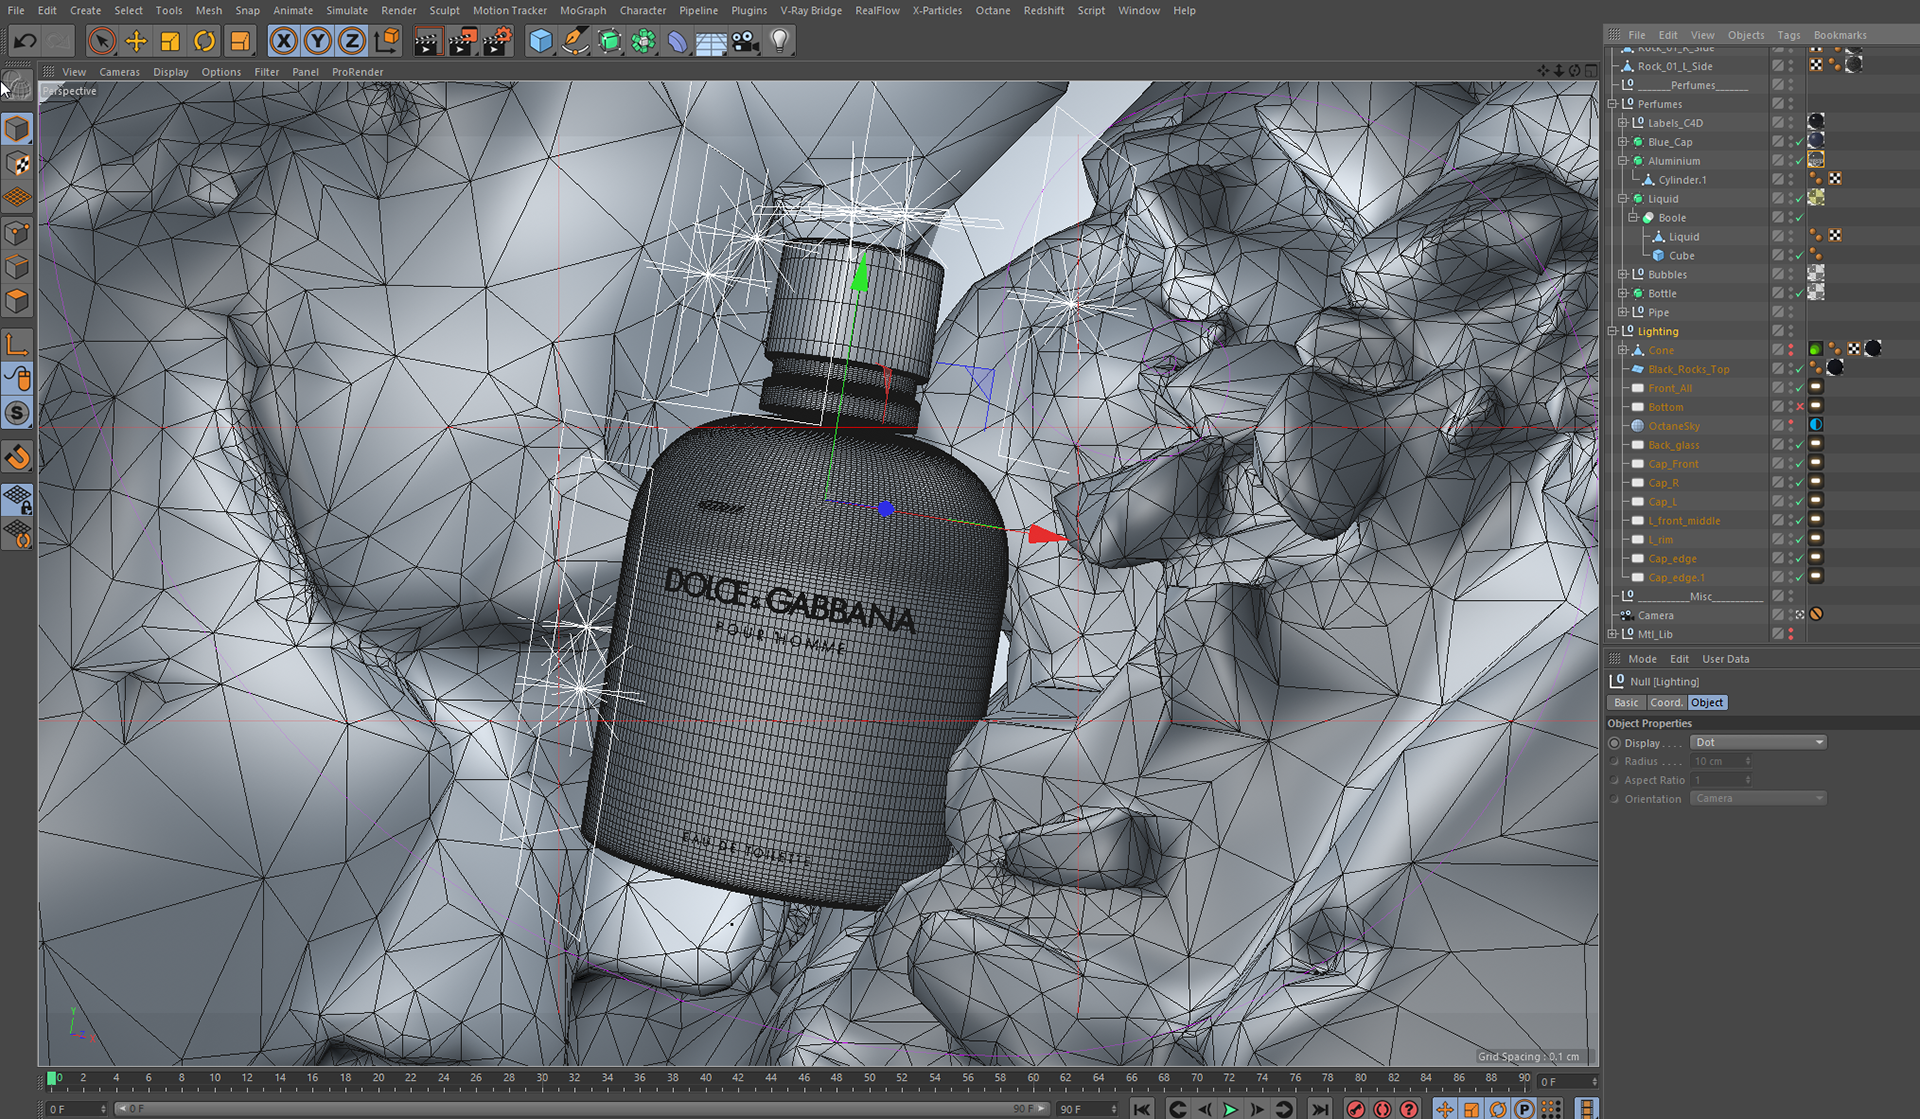Click the Camera object icon

(x=745, y=41)
